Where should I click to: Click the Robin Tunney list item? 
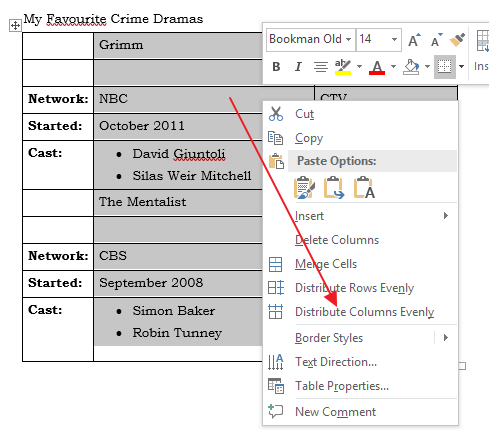point(177,333)
